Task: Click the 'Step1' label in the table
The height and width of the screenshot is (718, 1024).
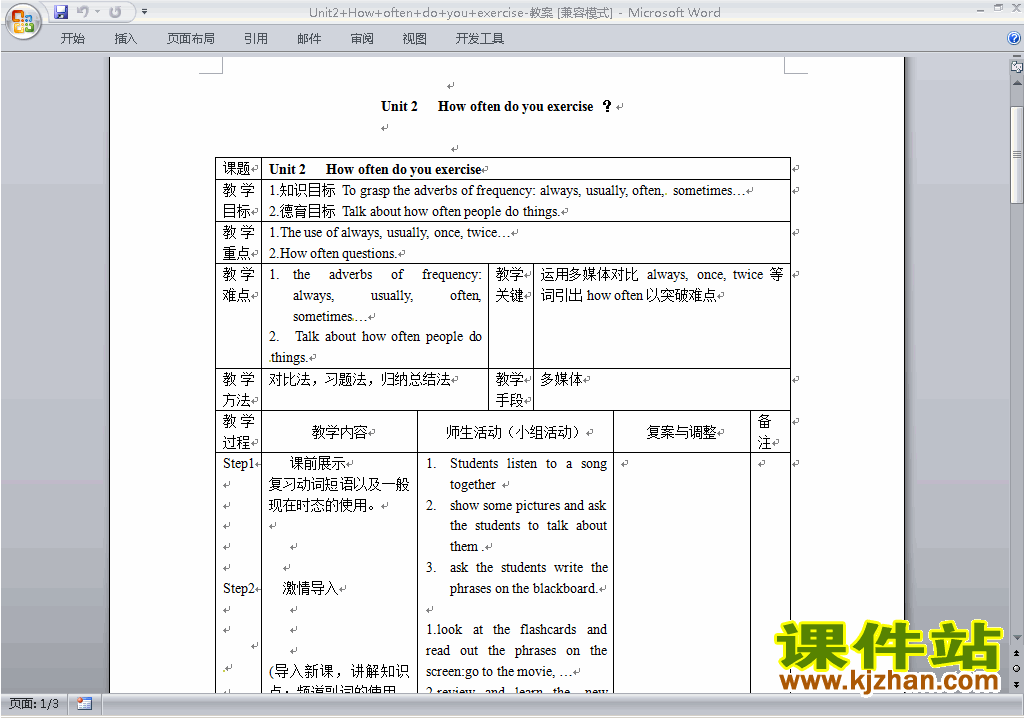Action: click(238, 463)
